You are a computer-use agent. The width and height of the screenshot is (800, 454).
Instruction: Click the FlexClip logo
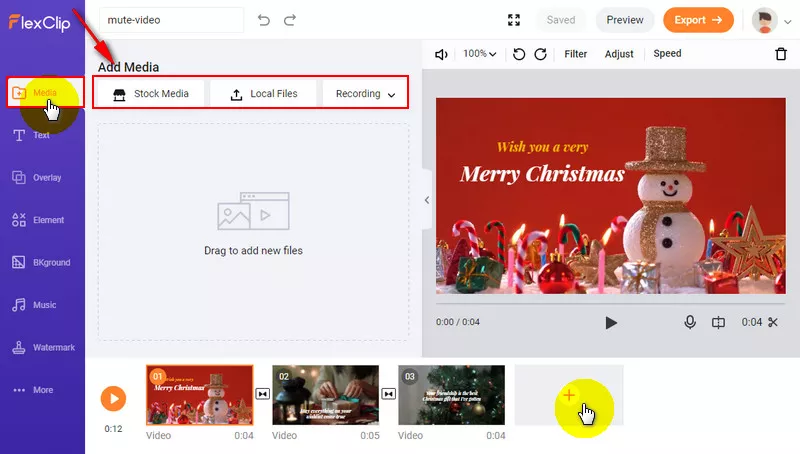click(x=39, y=22)
